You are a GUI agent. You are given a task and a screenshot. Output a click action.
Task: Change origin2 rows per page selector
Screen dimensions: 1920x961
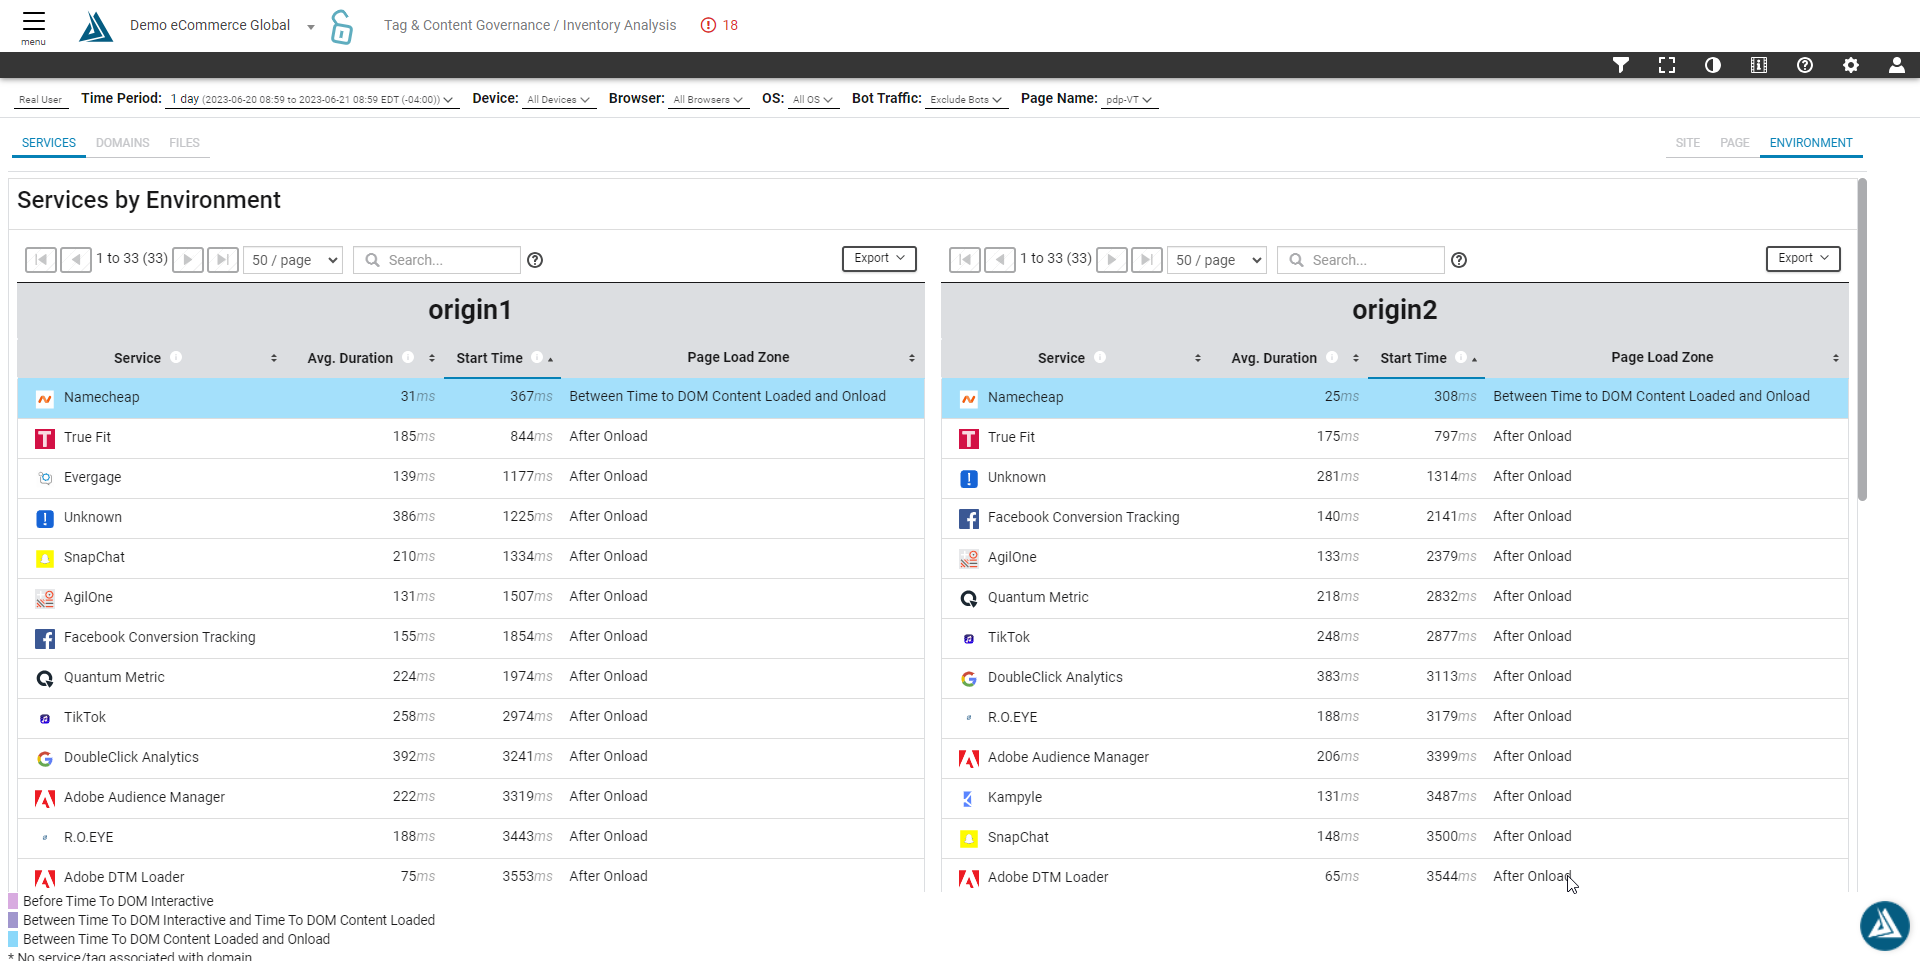[x=1217, y=260]
